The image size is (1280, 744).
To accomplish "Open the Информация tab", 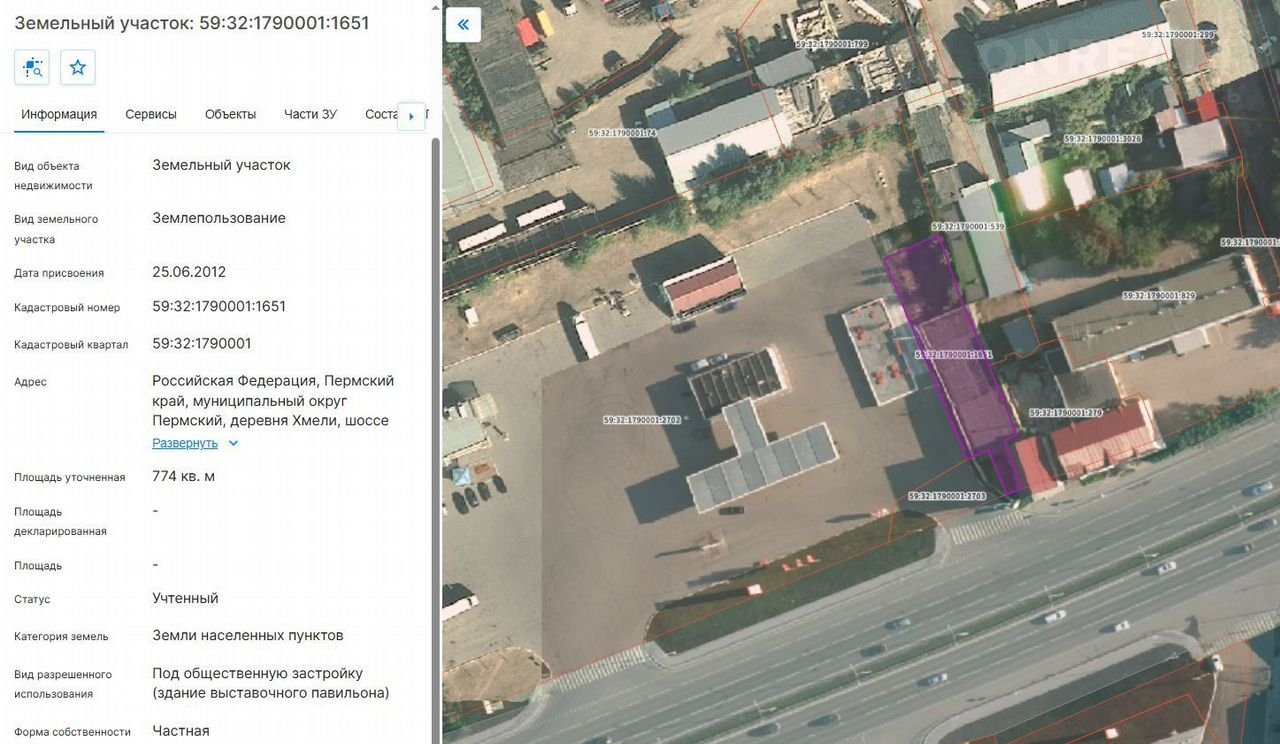I will 59,114.
